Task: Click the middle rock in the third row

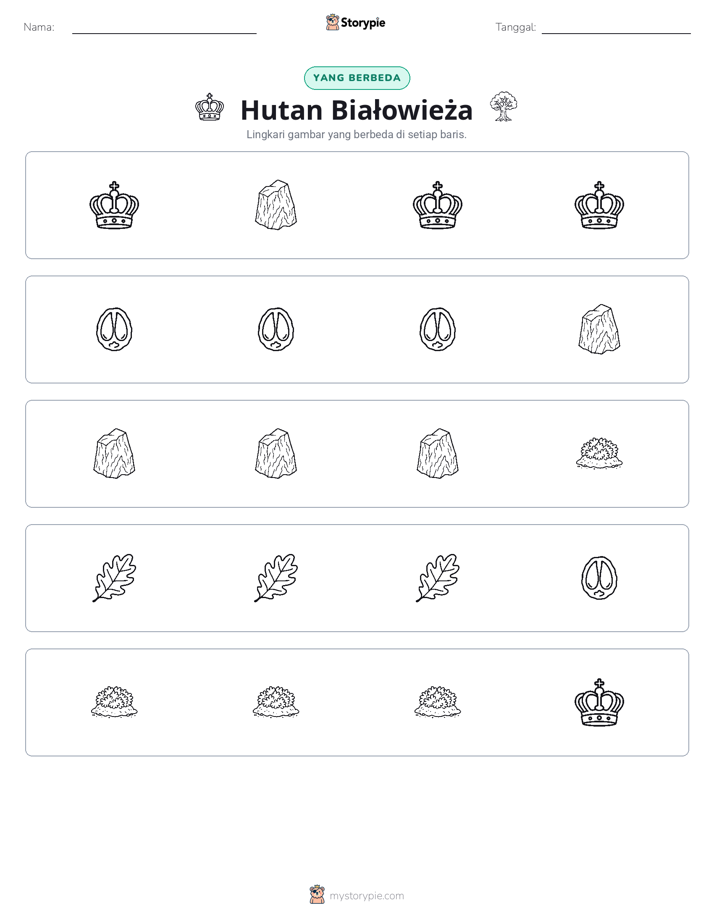Action: pos(276,453)
